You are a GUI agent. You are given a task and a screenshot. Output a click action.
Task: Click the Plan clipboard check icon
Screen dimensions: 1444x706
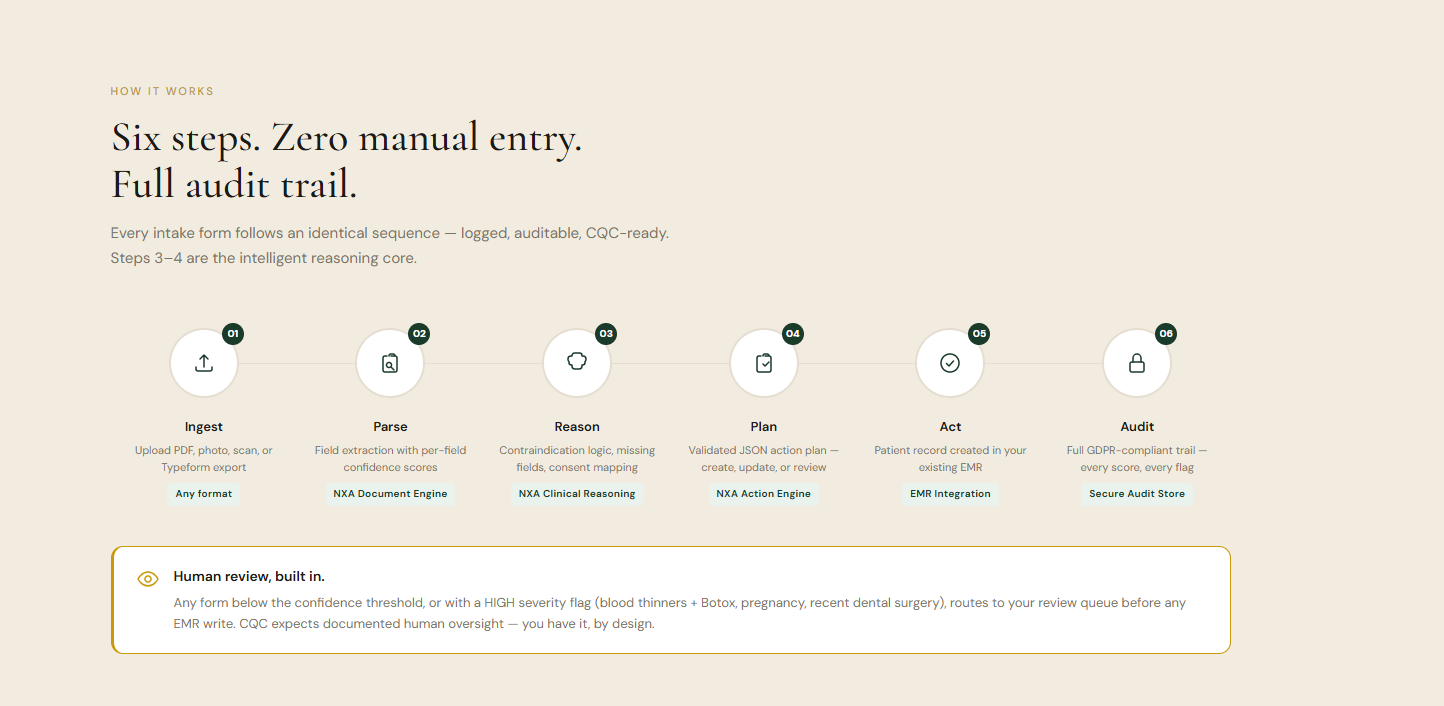tap(764, 363)
